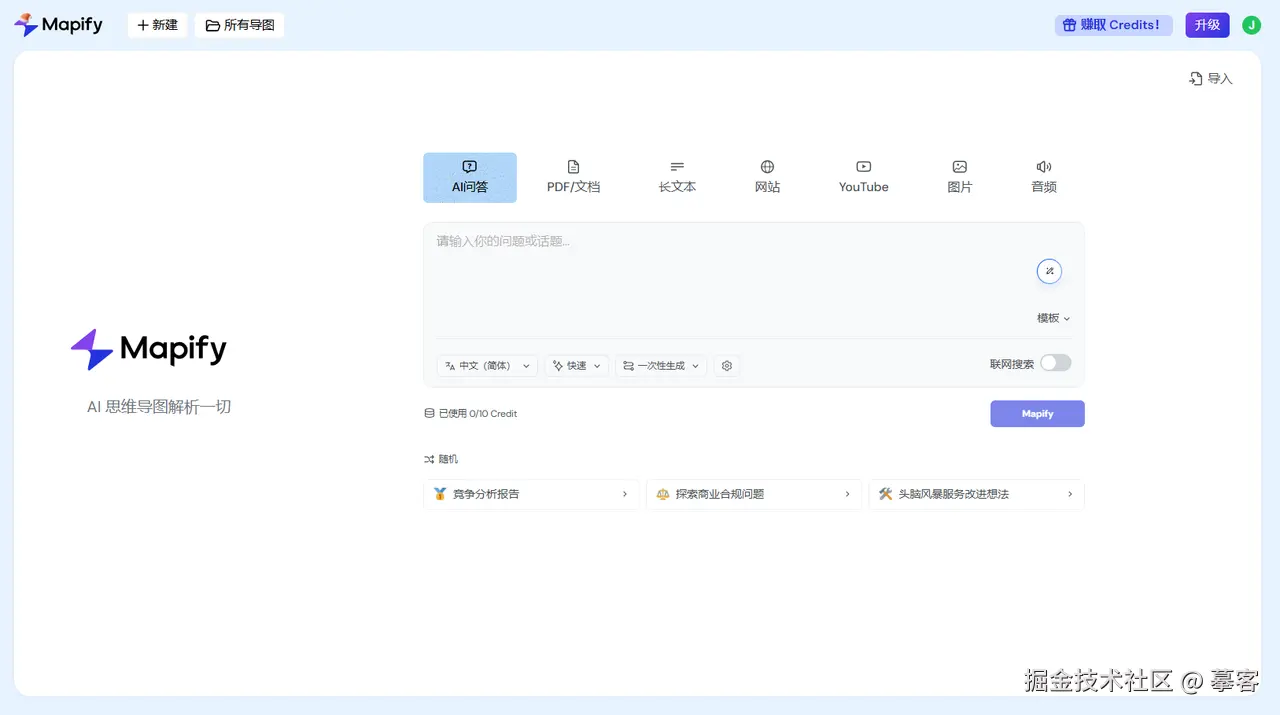1280x715 pixels.
Task: Choose the 探索商业合规问题 suggestion
Action: [x=754, y=494]
